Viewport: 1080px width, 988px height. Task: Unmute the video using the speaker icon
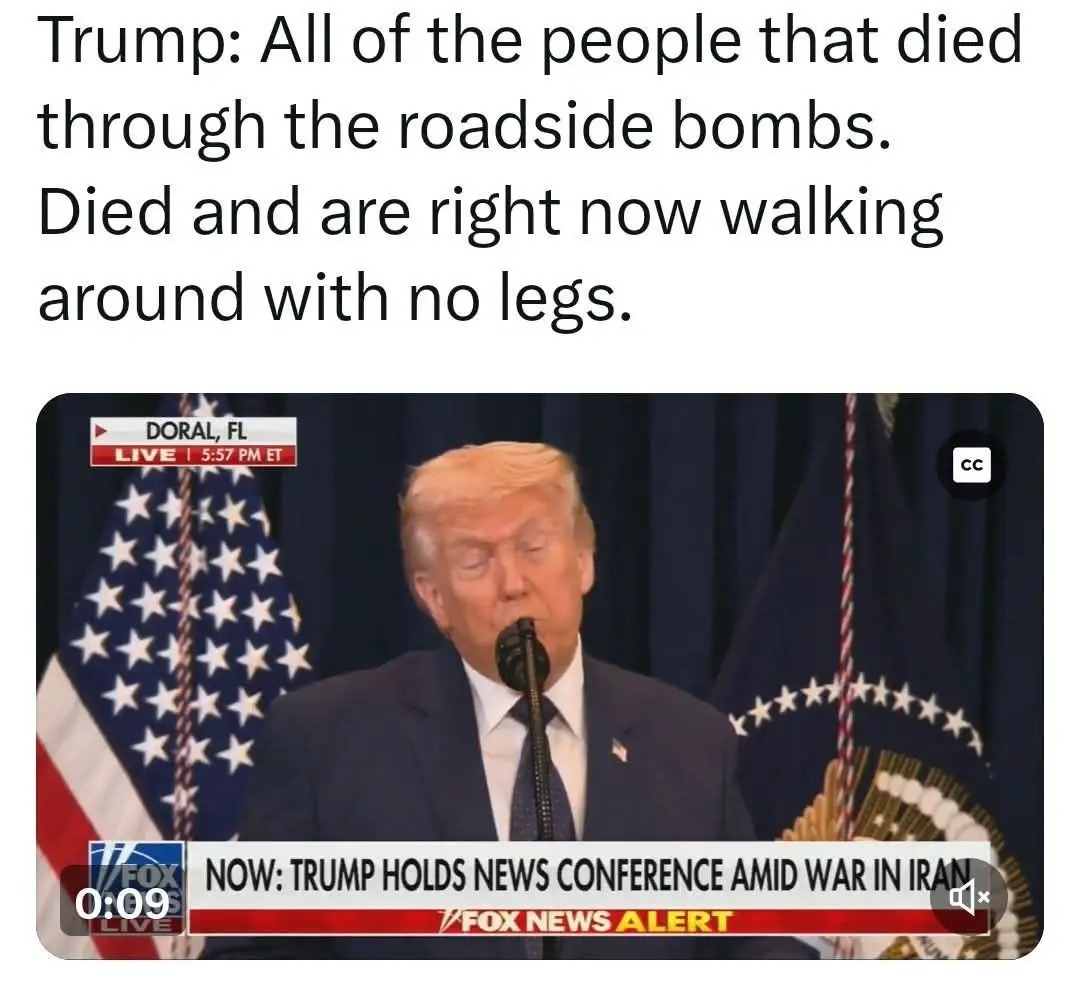pos(970,898)
